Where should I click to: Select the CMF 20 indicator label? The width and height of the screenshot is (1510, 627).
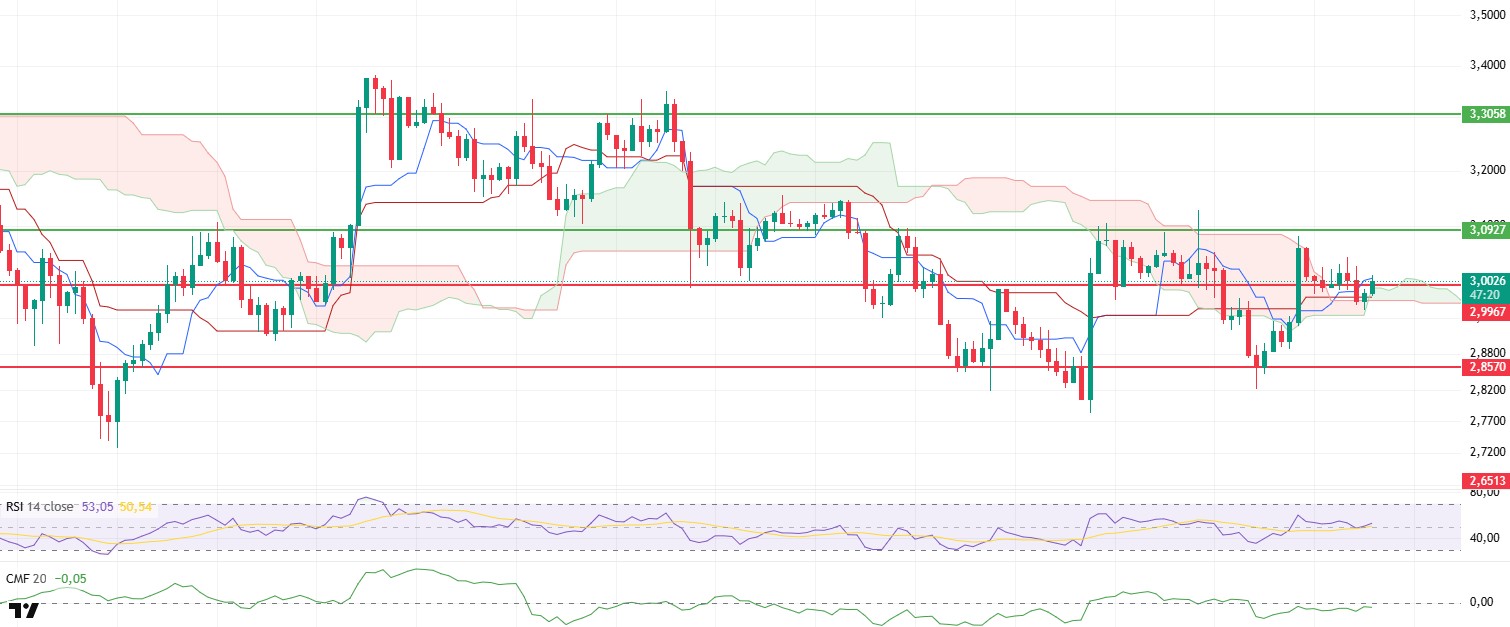(26, 578)
